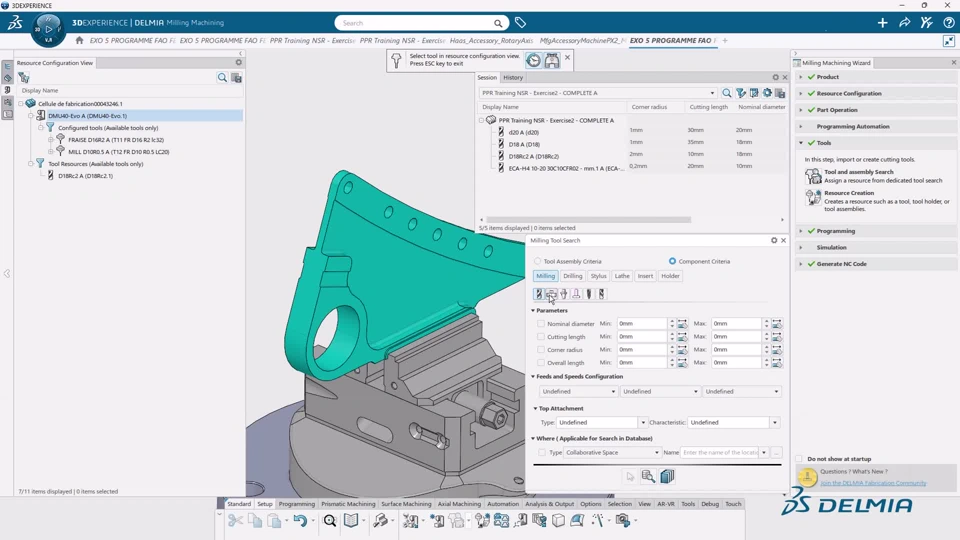
Task: Run search in Milling Tool Search dialog
Action: pyautogui.click(x=648, y=477)
